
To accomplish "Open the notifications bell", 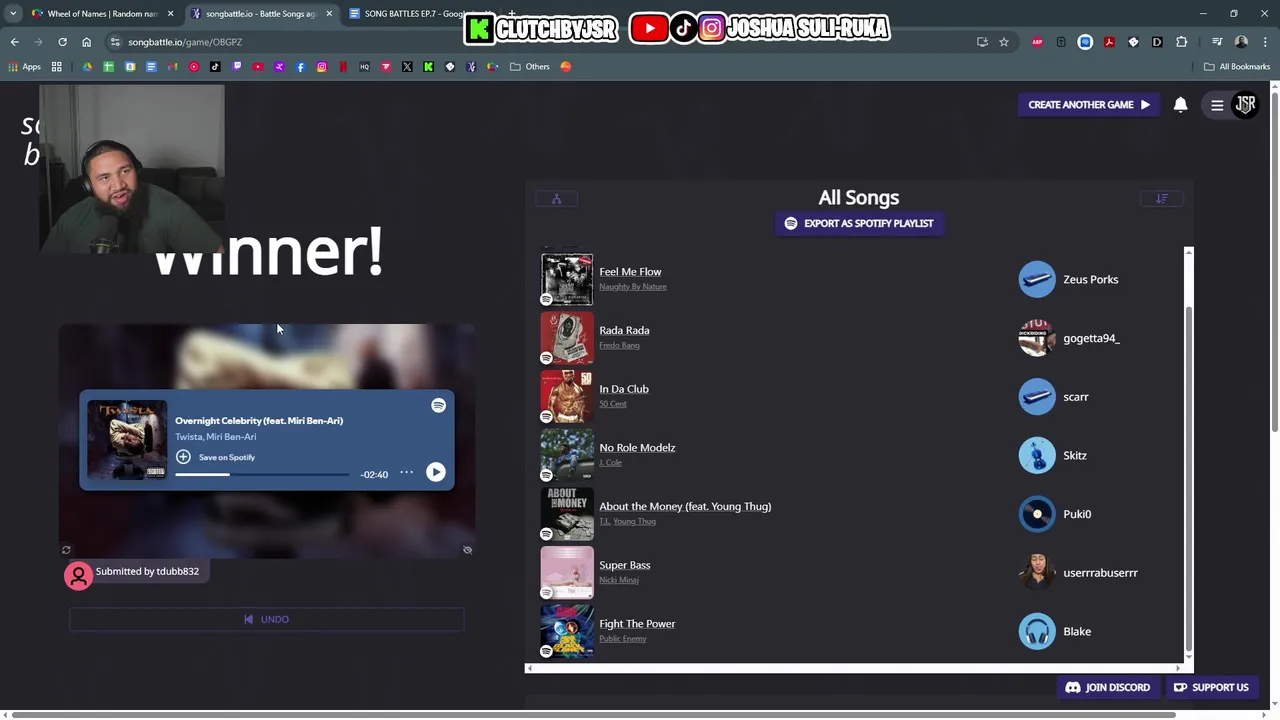I will pyautogui.click(x=1180, y=104).
